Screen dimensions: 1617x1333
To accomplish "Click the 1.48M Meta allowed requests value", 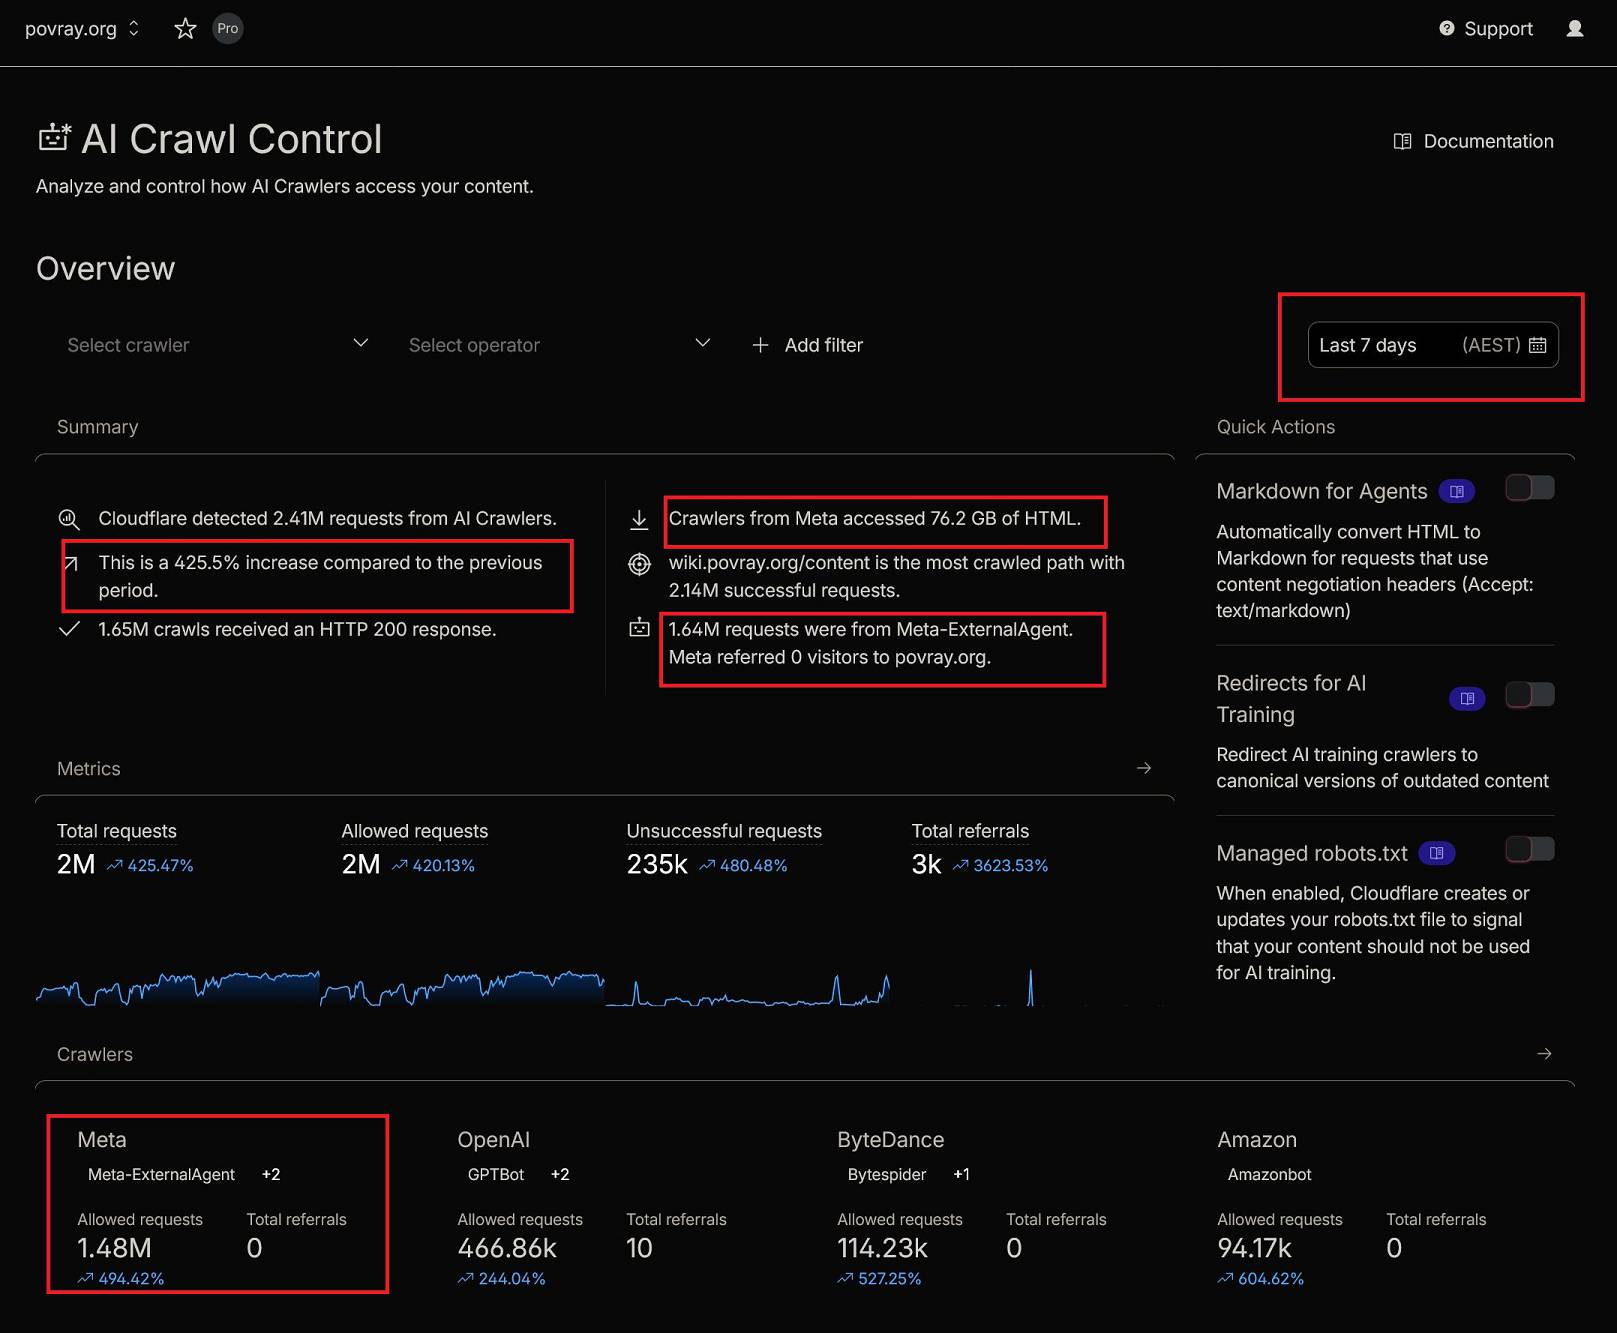I will coord(115,1248).
